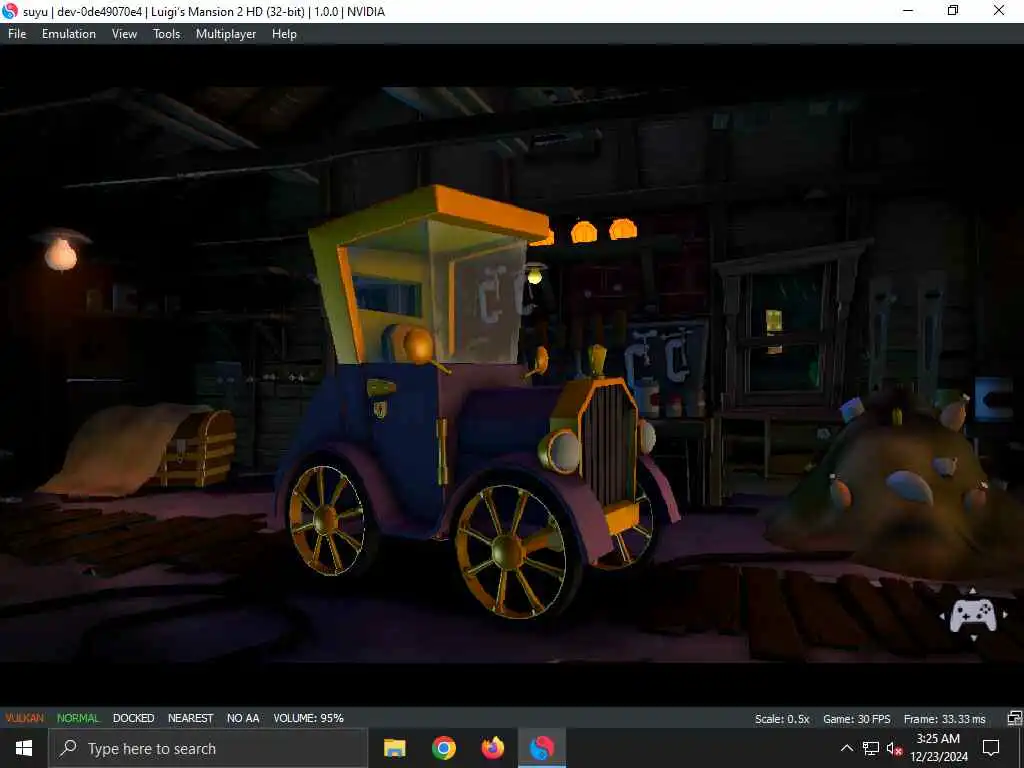Screen dimensions: 1024x768
Task: Open the Multiplayer menu
Action: 226,34
